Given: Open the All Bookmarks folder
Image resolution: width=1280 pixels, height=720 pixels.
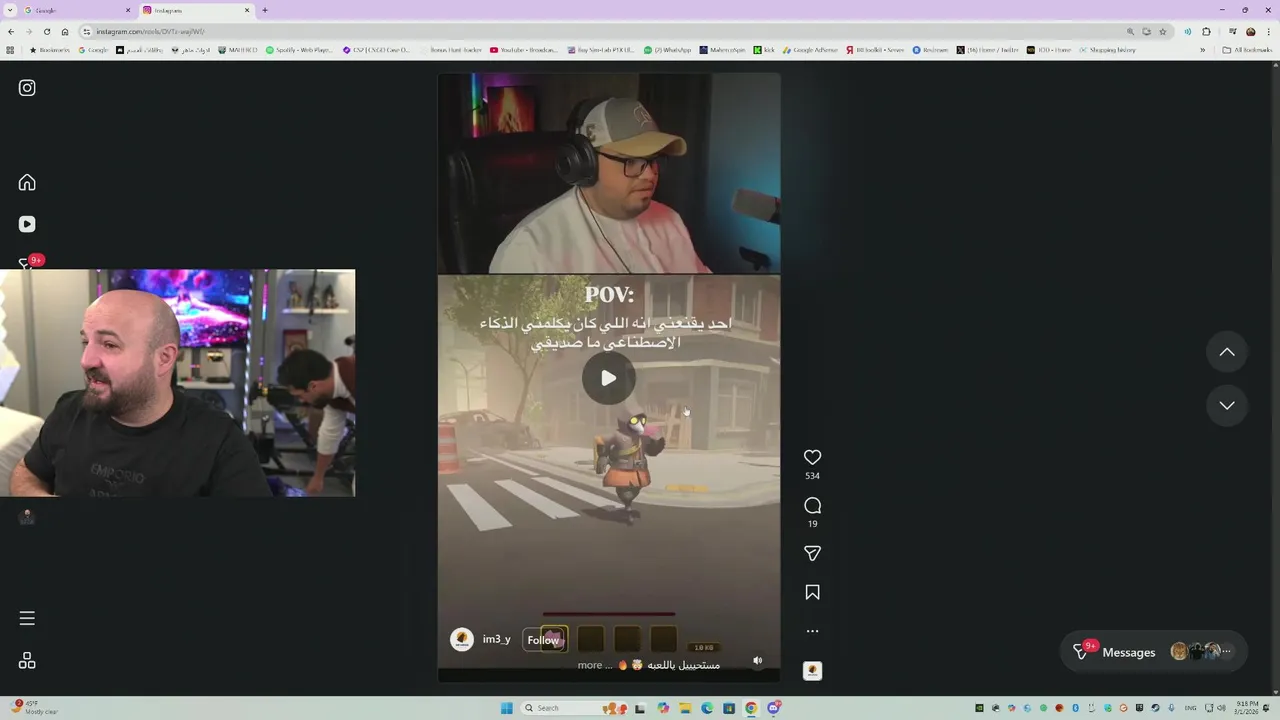Looking at the screenshot, I should 1247,50.
